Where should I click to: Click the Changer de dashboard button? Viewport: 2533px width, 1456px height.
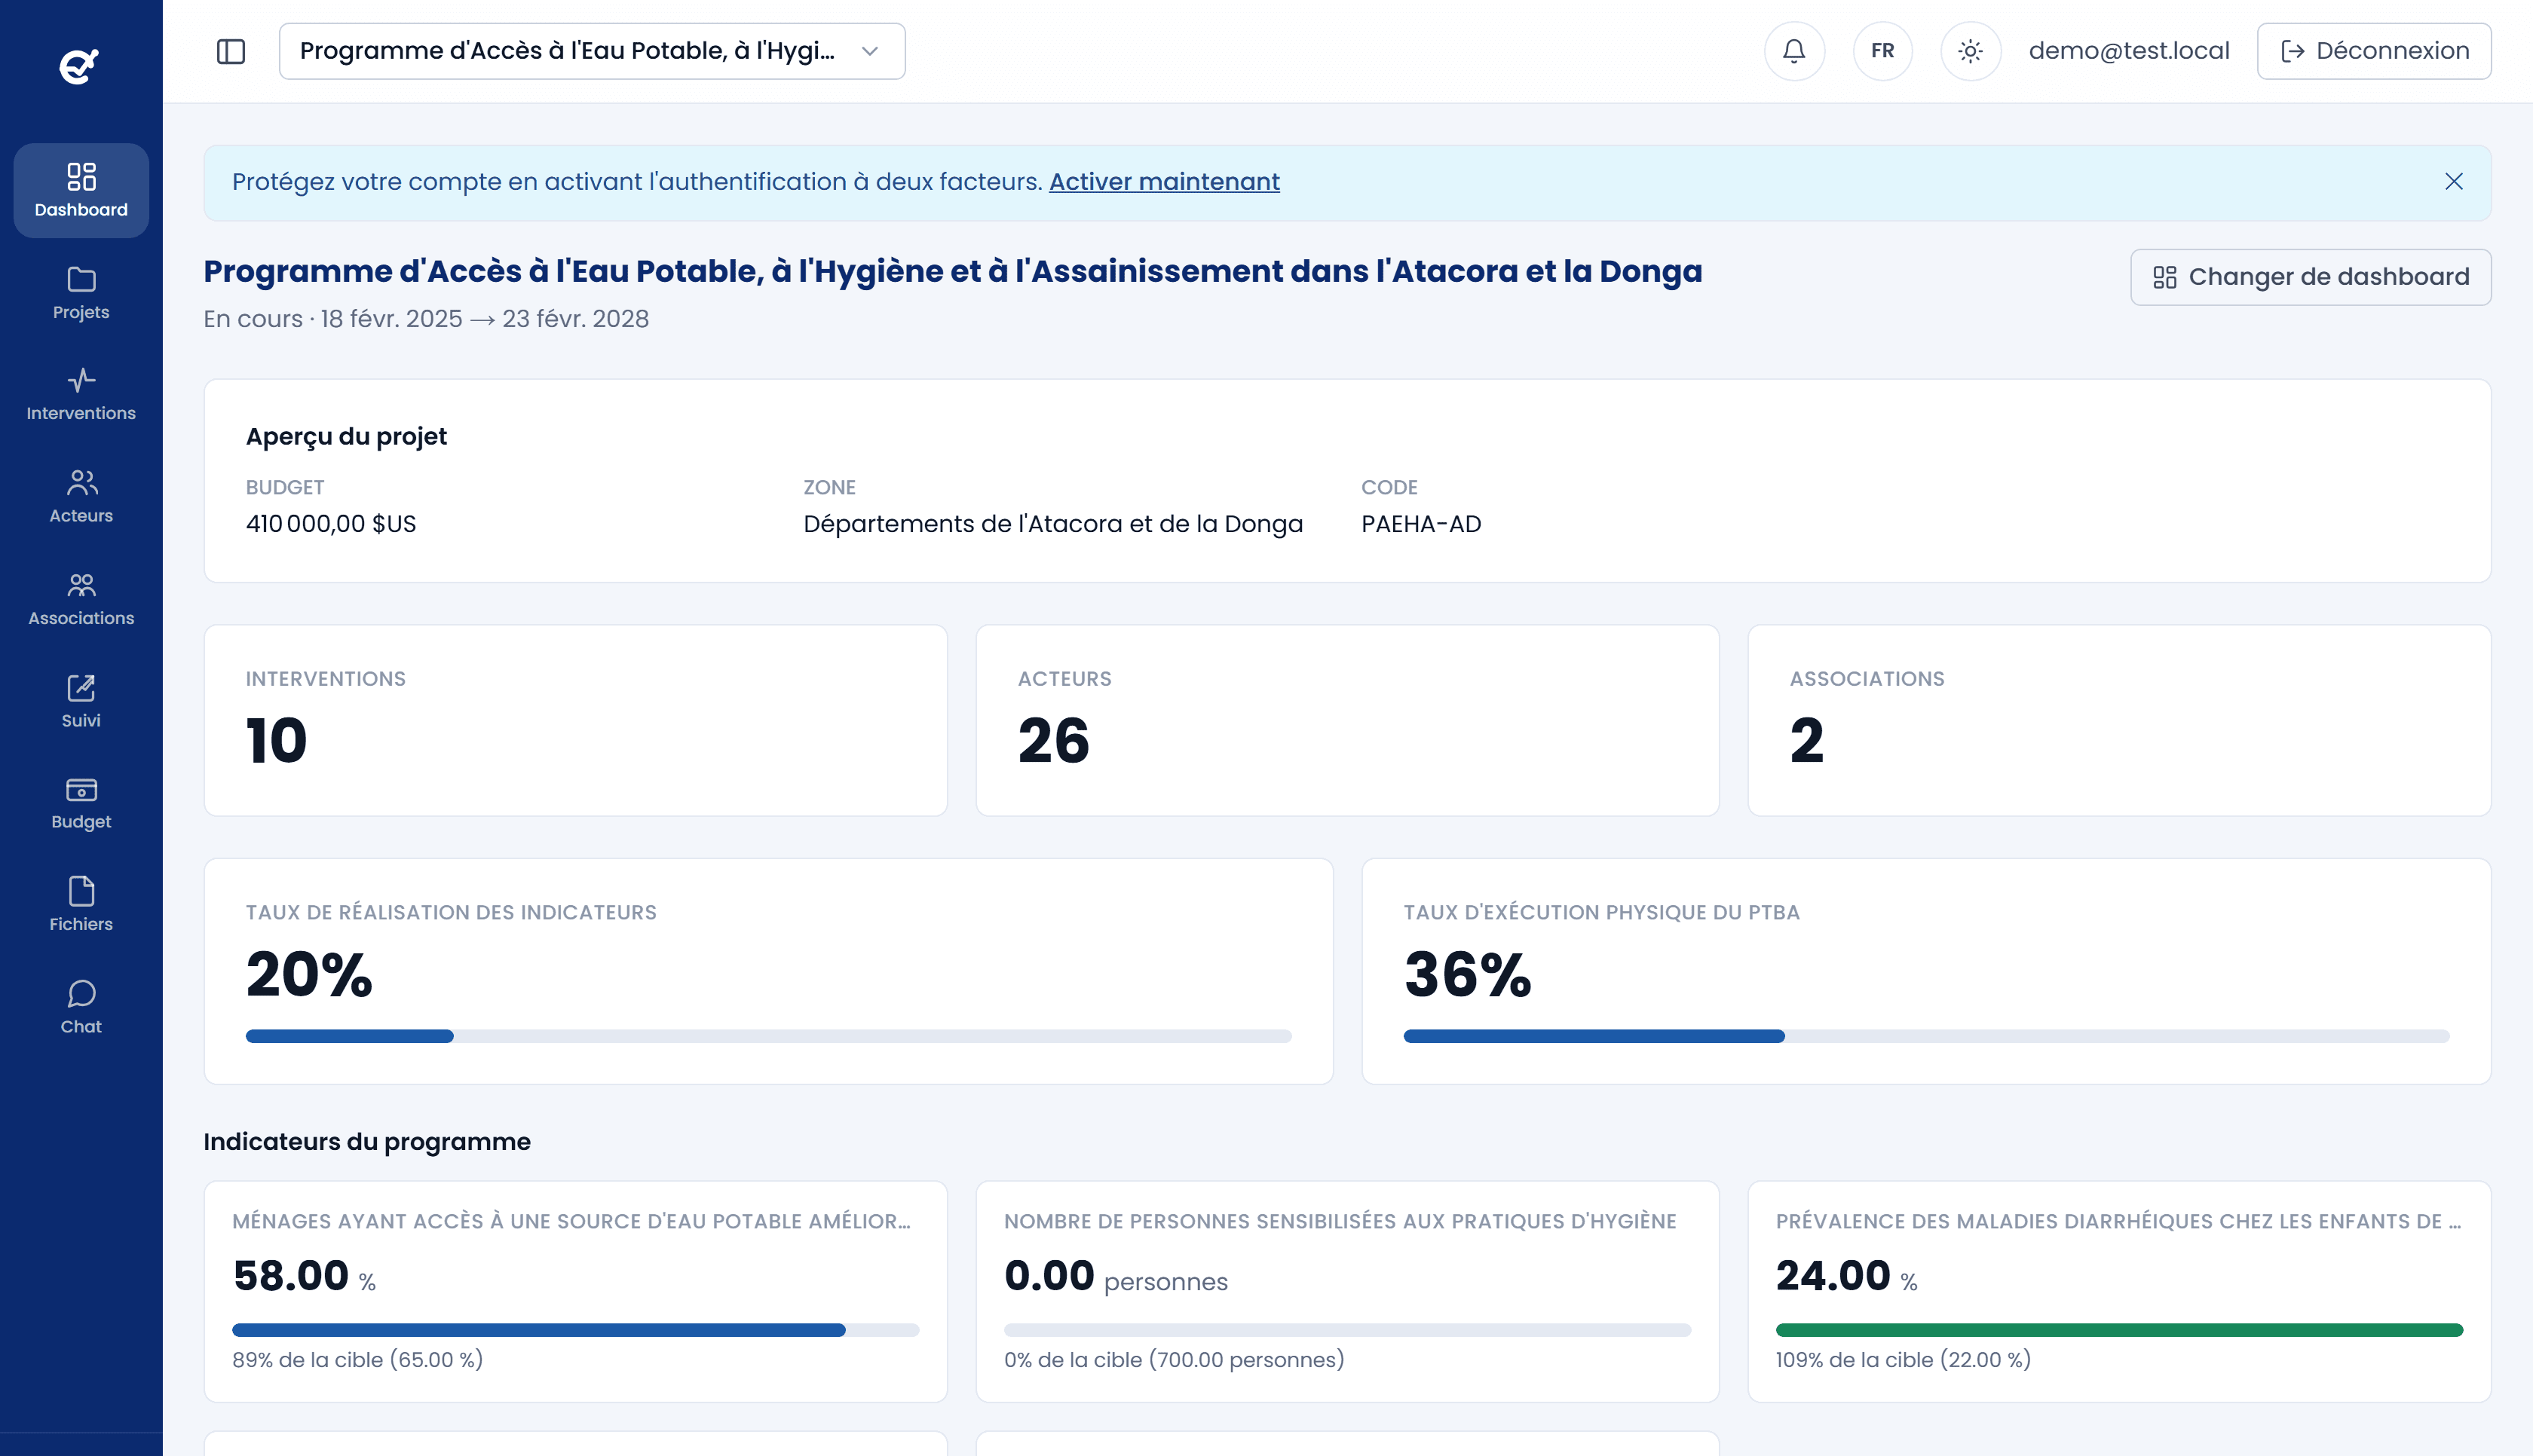(2310, 277)
